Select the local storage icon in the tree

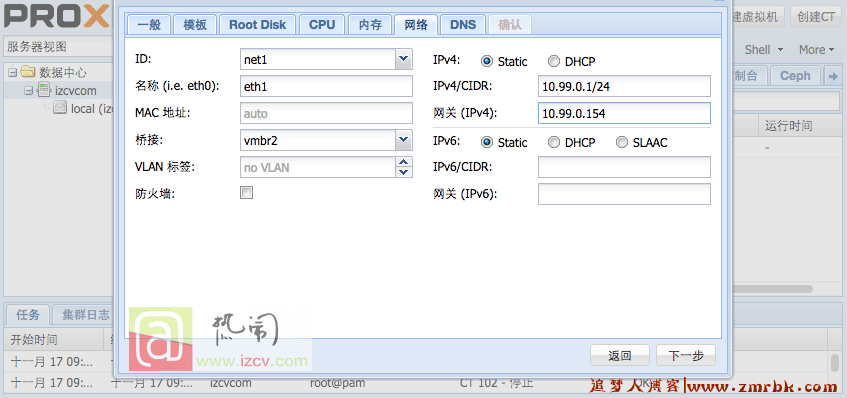click(x=60, y=108)
